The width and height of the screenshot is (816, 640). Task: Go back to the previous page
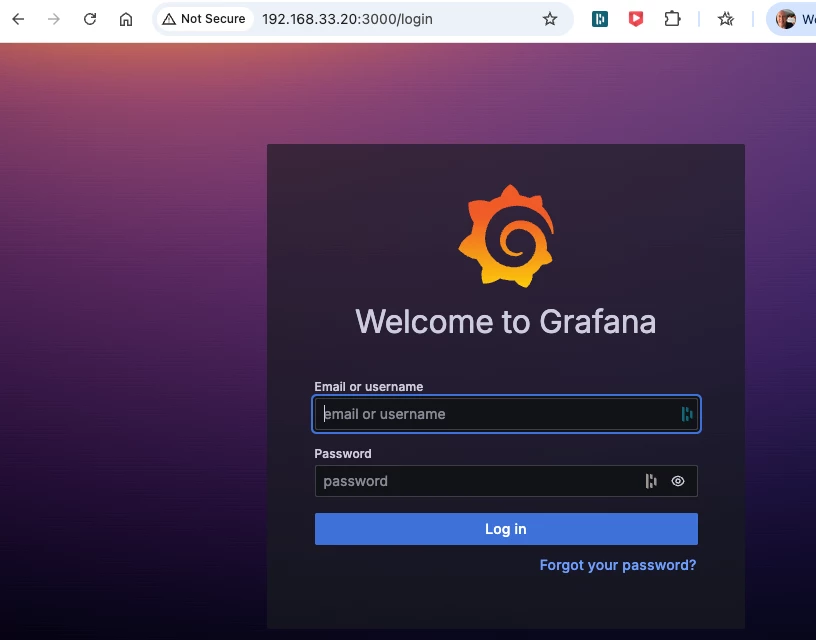tap(18, 19)
